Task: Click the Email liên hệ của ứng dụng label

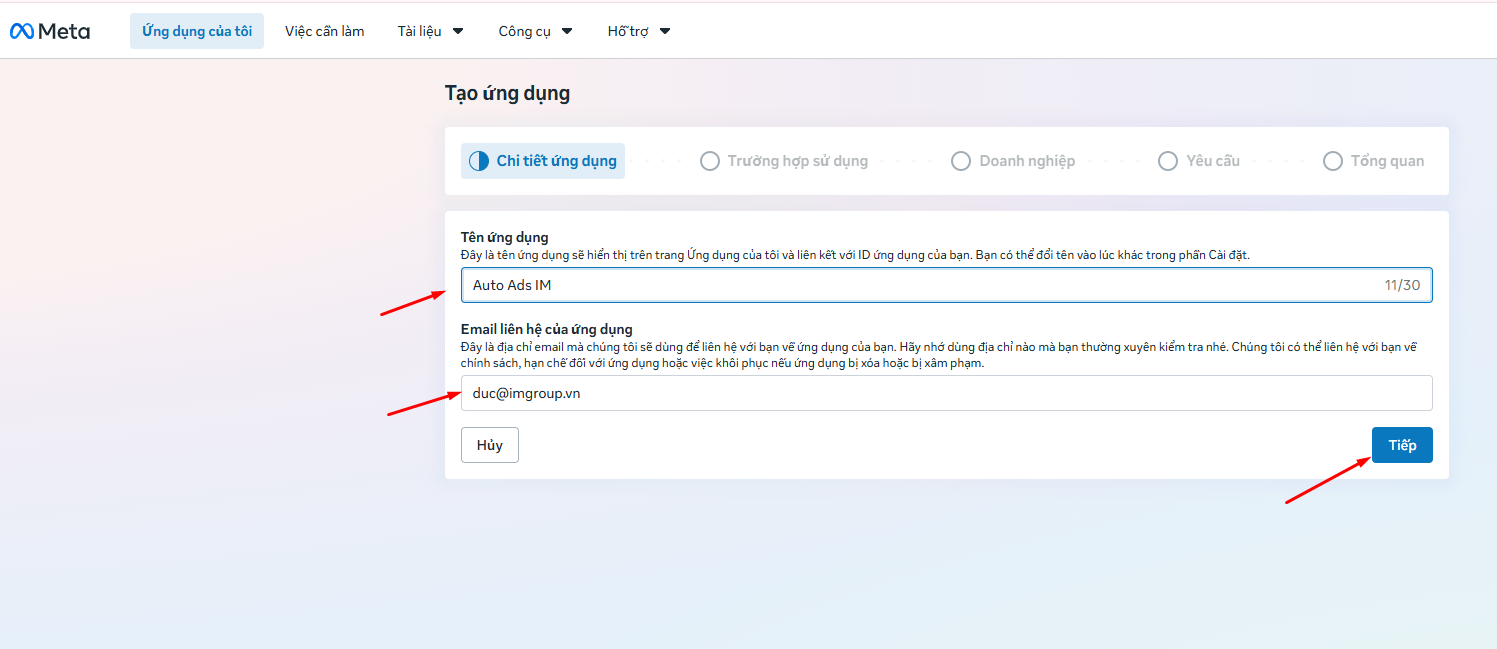Action: pyautogui.click(x=547, y=329)
